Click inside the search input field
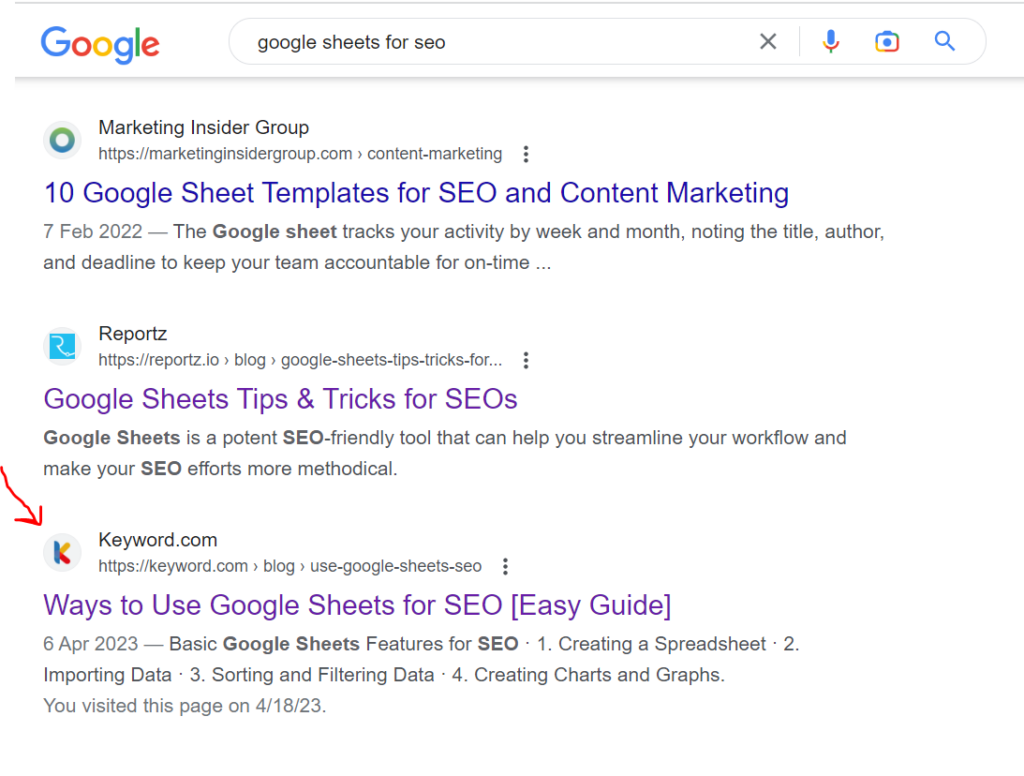1024x776 pixels. click(x=450, y=41)
